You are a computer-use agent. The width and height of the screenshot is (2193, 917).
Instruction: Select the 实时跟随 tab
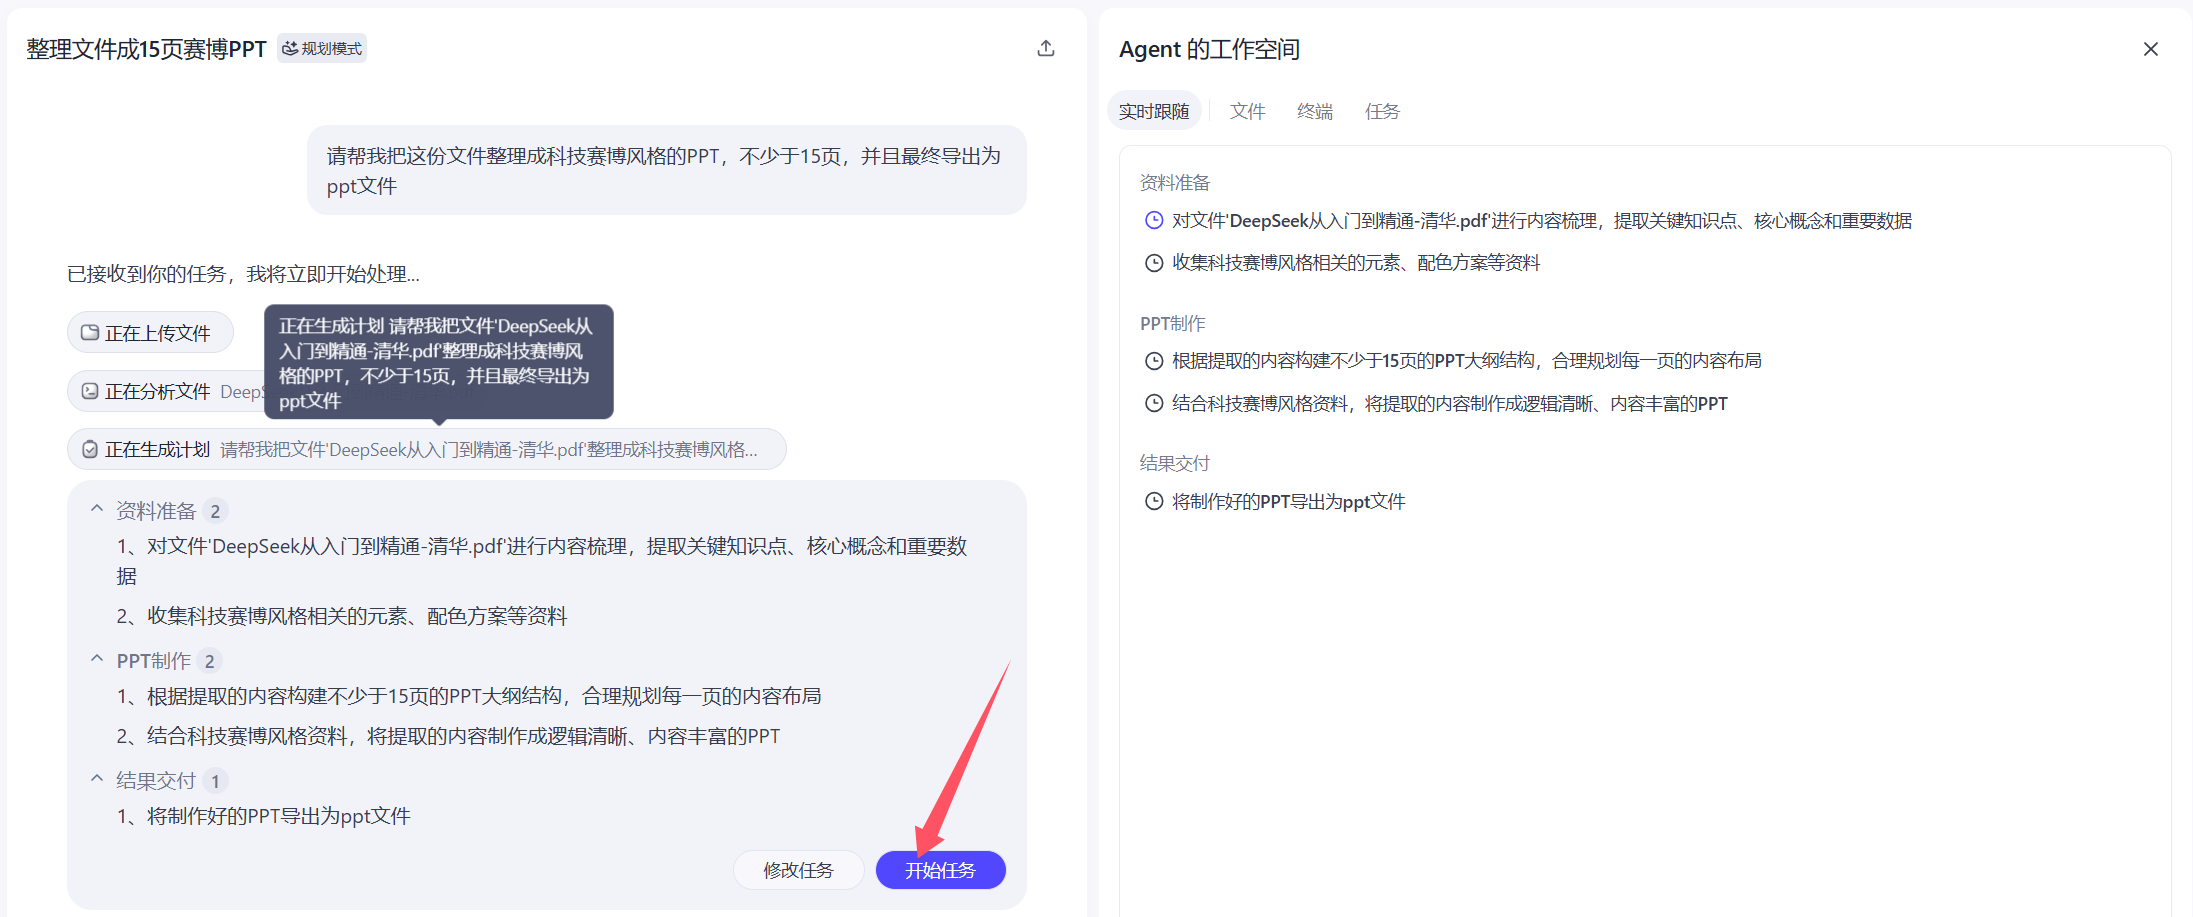tap(1154, 111)
